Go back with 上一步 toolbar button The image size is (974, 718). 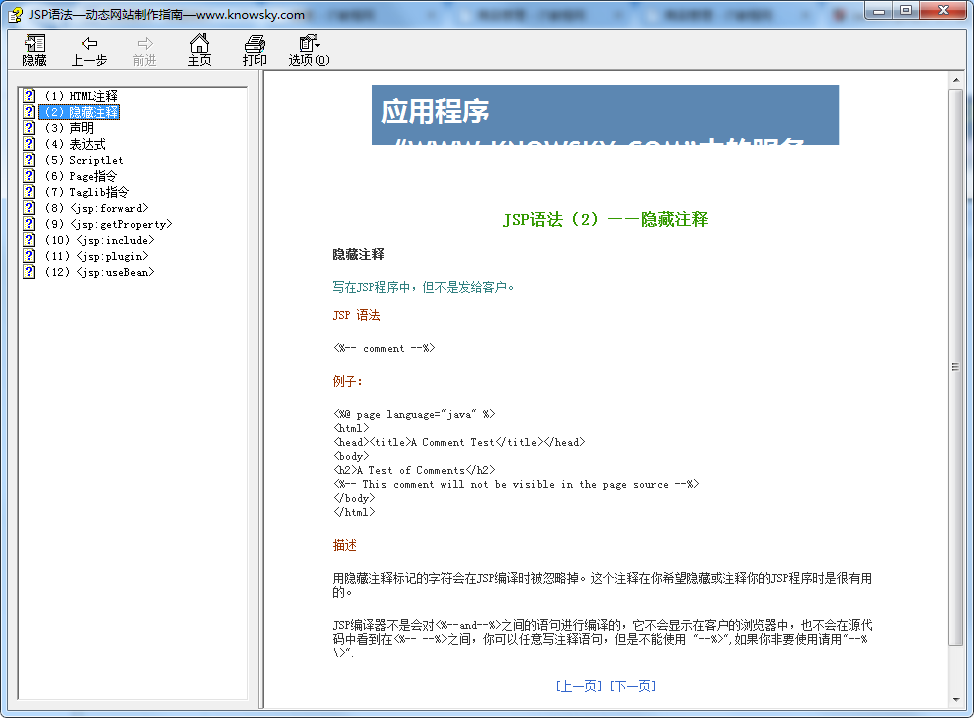pos(90,50)
